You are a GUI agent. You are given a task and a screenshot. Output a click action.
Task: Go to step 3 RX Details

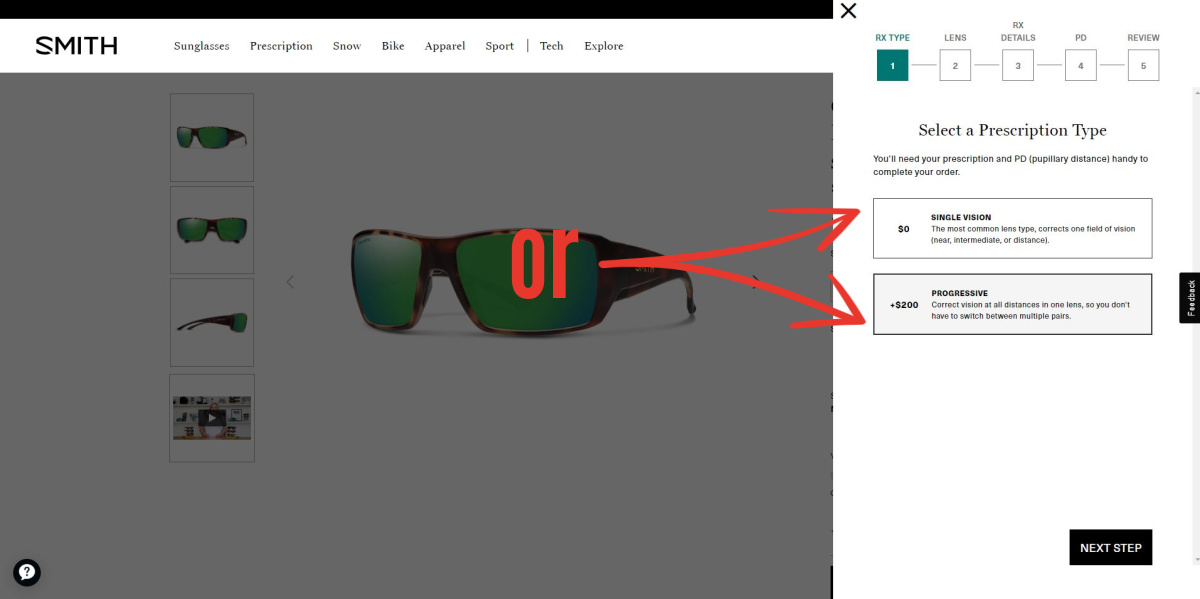tap(1018, 66)
